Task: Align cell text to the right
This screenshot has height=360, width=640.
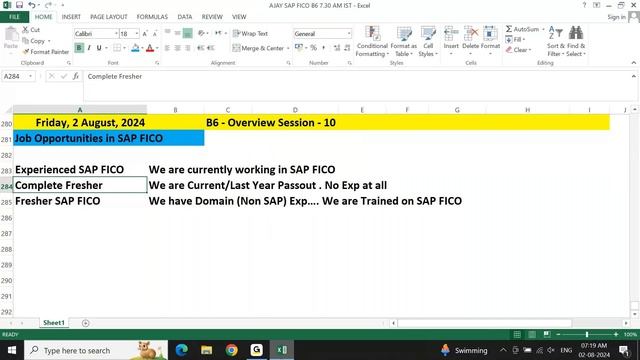Action: point(187,48)
